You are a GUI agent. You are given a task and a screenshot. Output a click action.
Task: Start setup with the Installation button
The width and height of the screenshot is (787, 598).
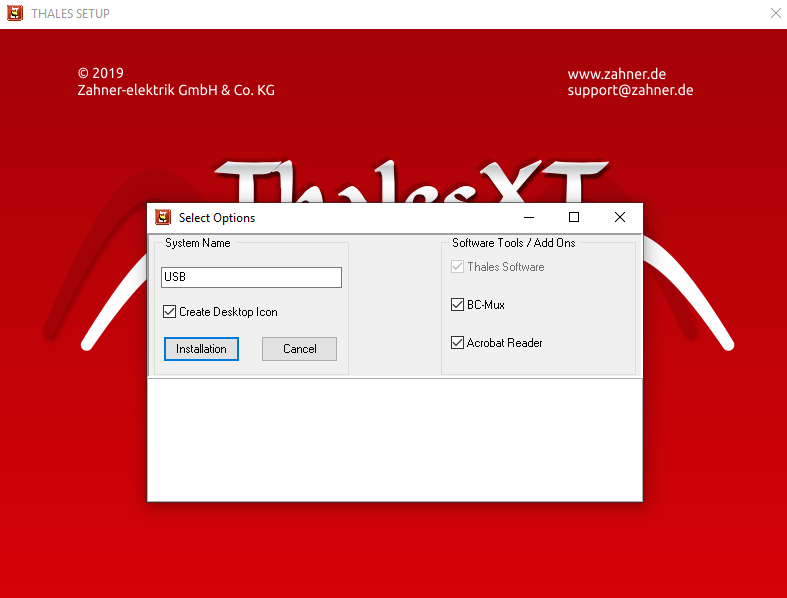(x=201, y=349)
